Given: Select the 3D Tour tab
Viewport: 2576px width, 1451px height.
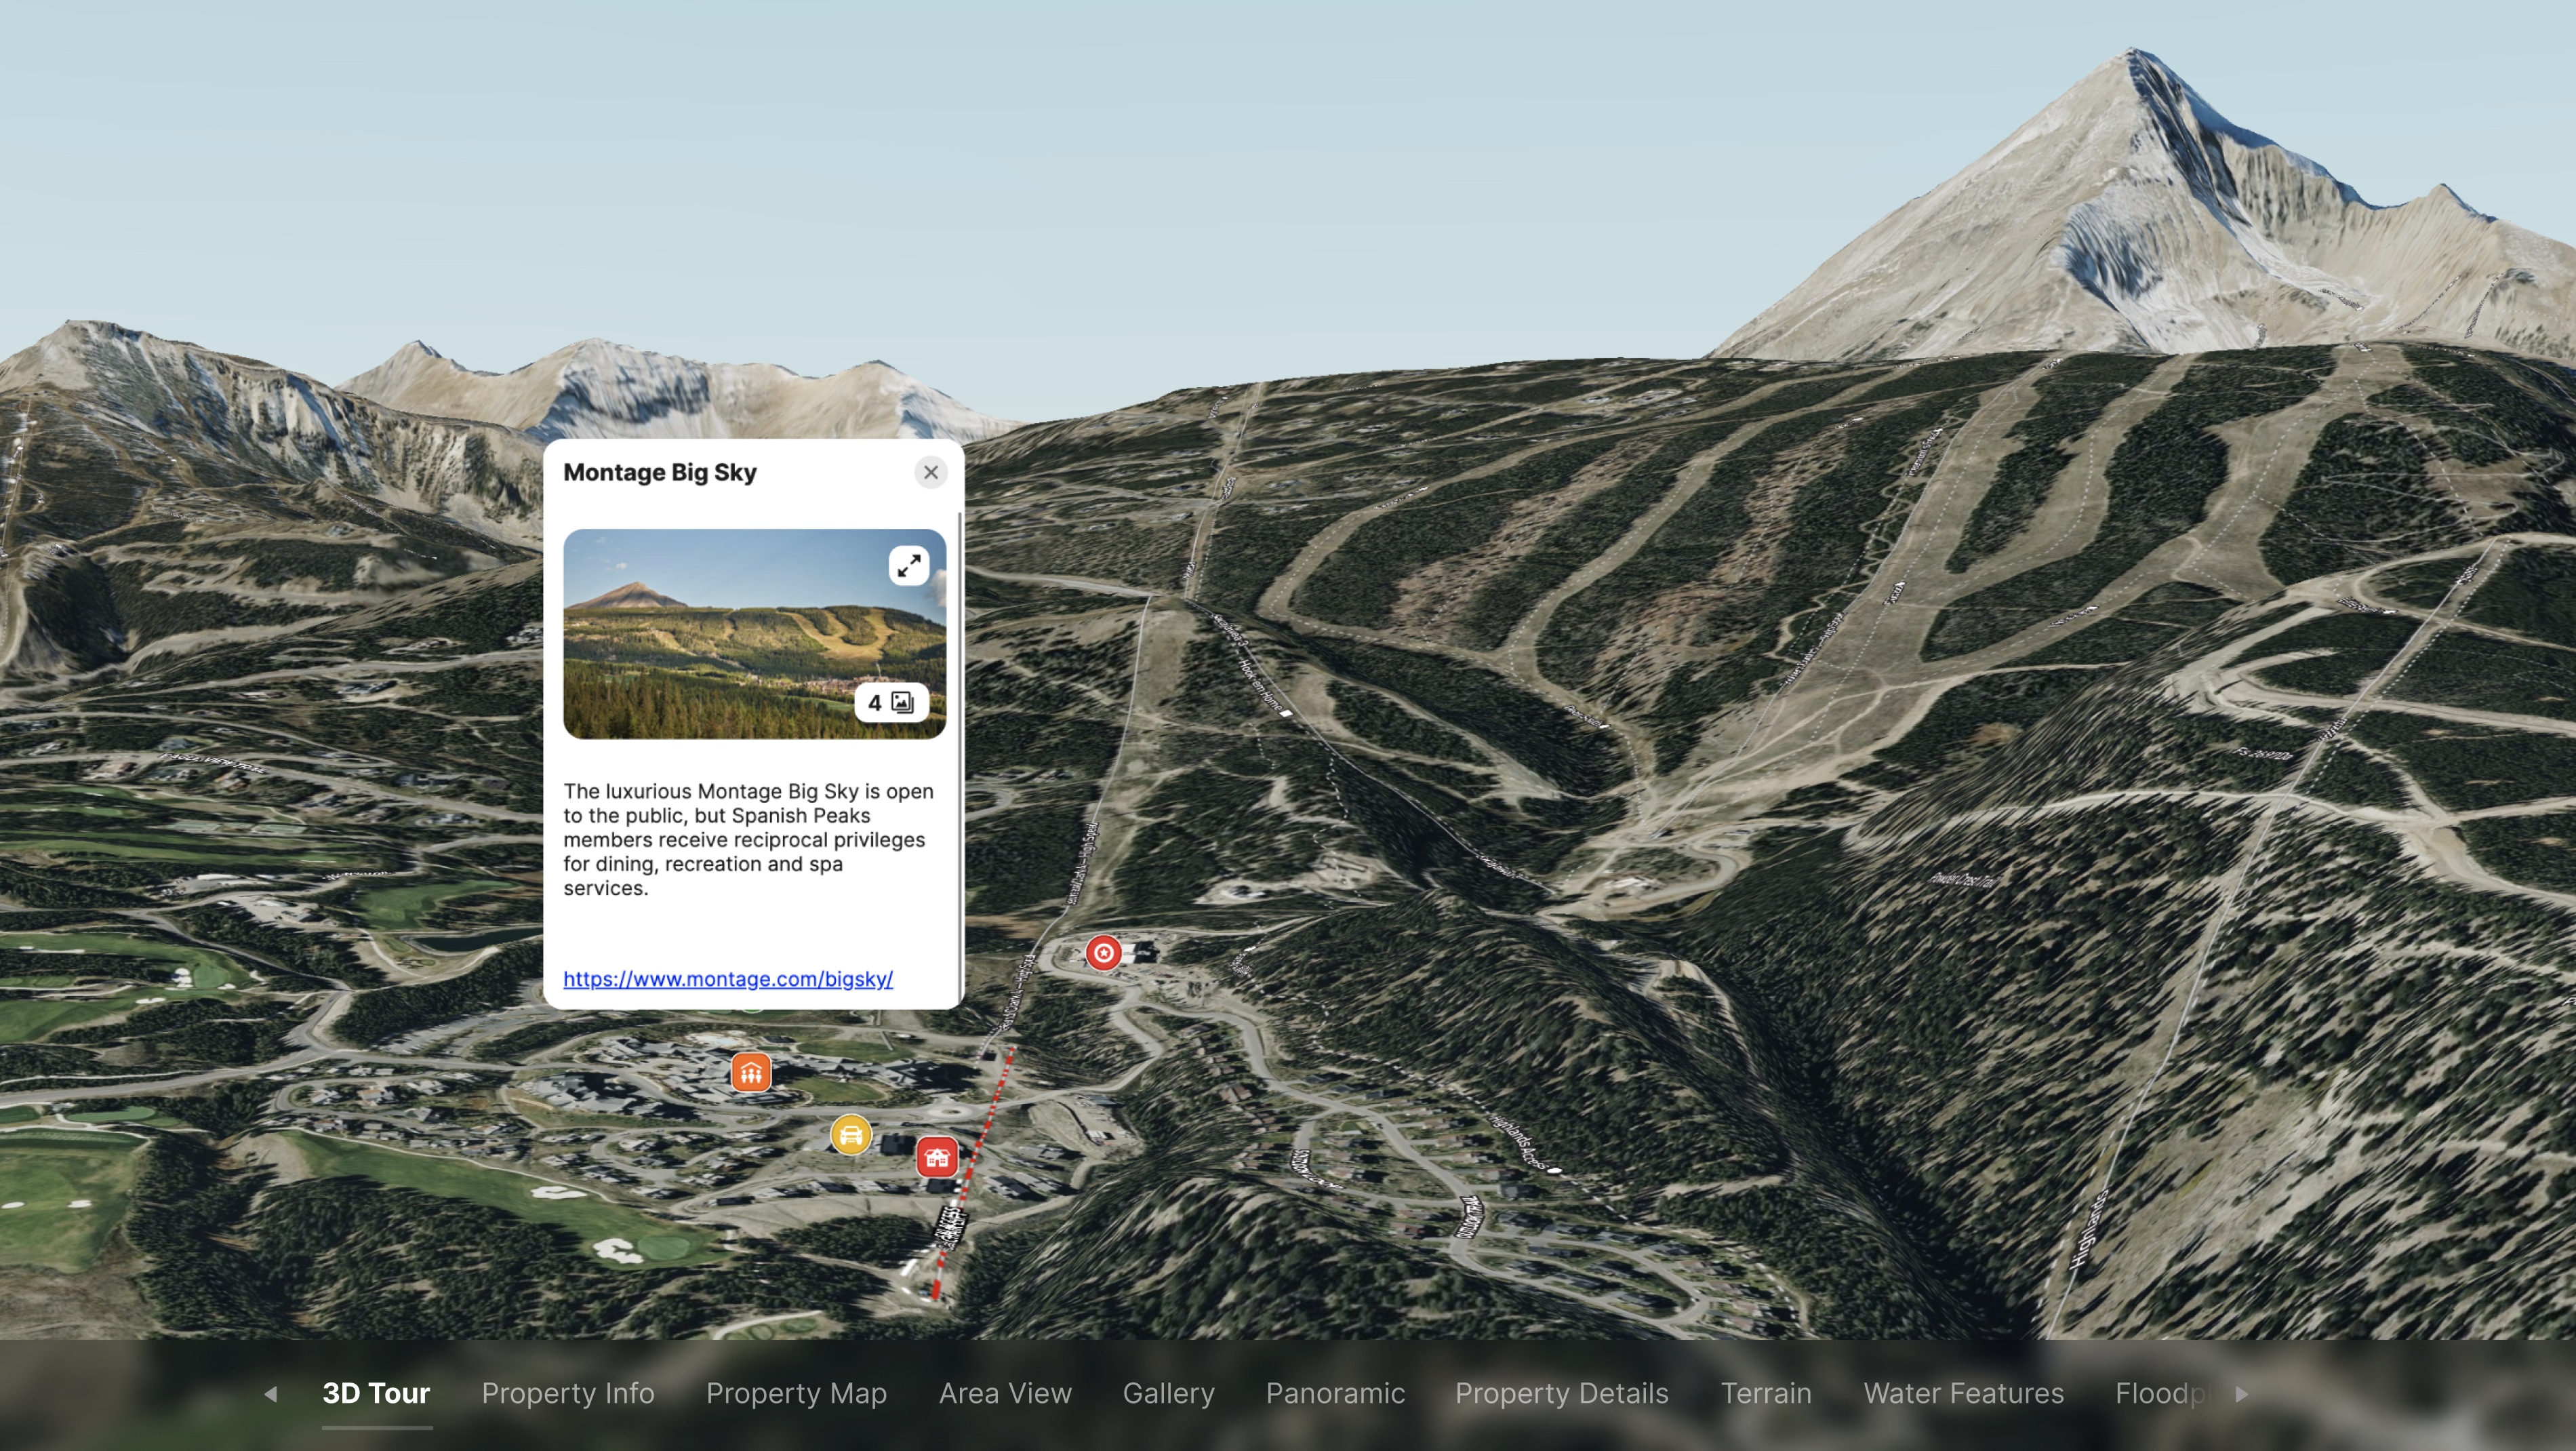Looking at the screenshot, I should coord(376,1394).
